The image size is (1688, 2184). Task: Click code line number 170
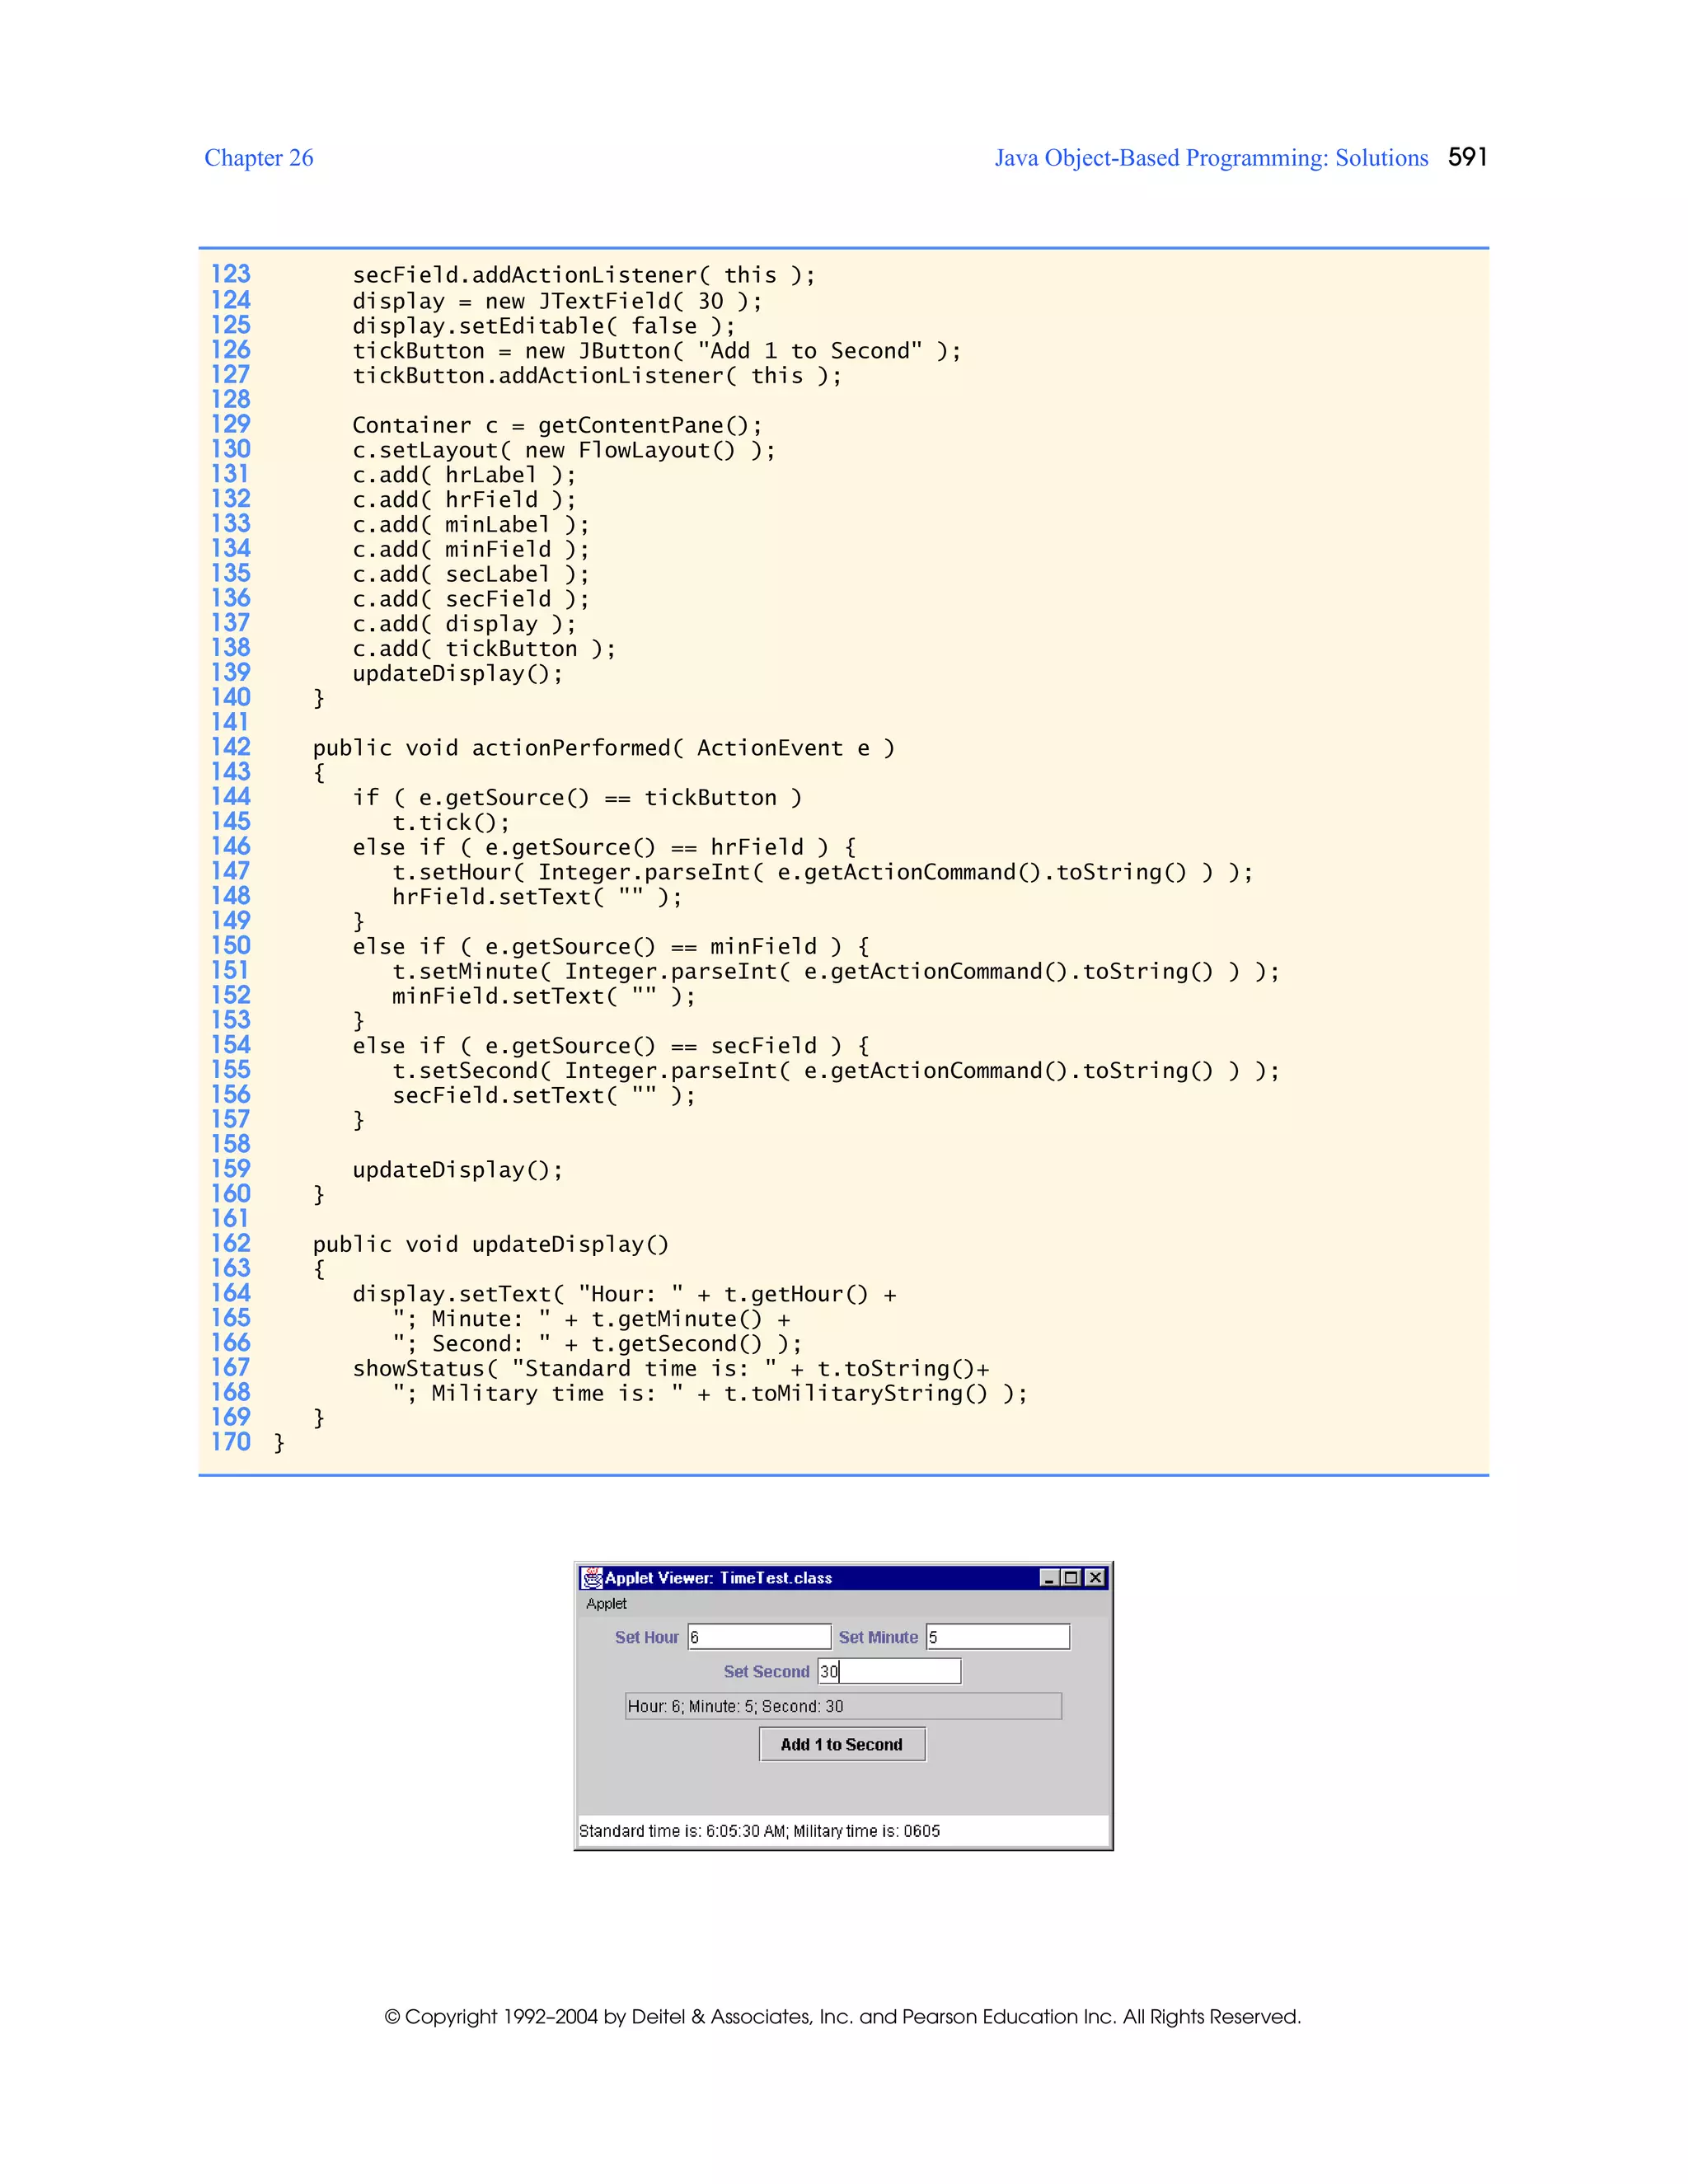point(230,1442)
